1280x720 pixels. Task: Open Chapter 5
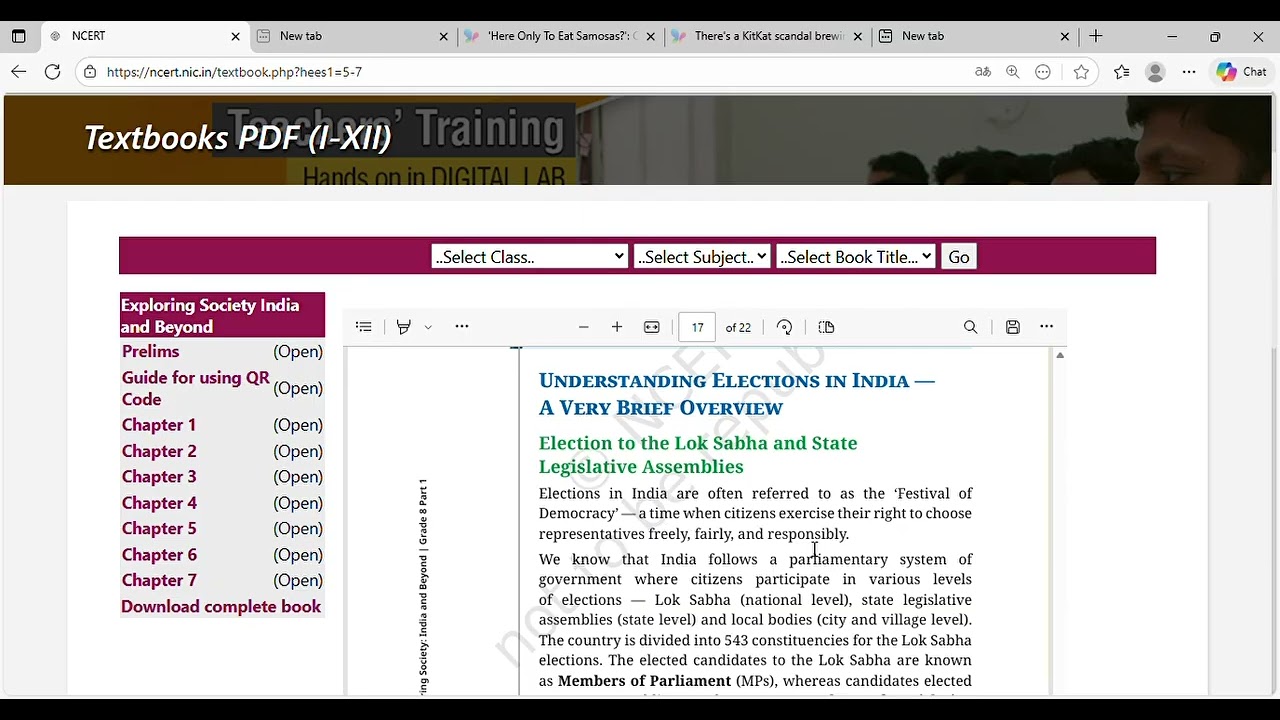pyautogui.click(x=159, y=528)
